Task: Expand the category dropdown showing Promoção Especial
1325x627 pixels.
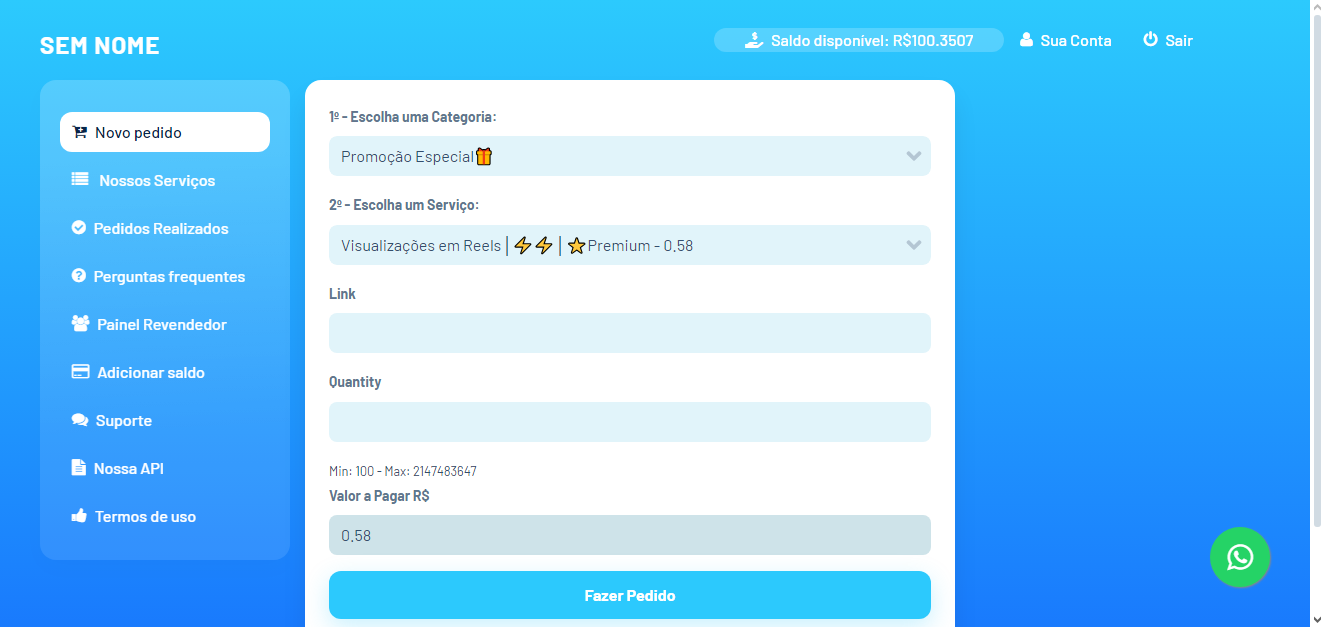Action: coord(620,156)
